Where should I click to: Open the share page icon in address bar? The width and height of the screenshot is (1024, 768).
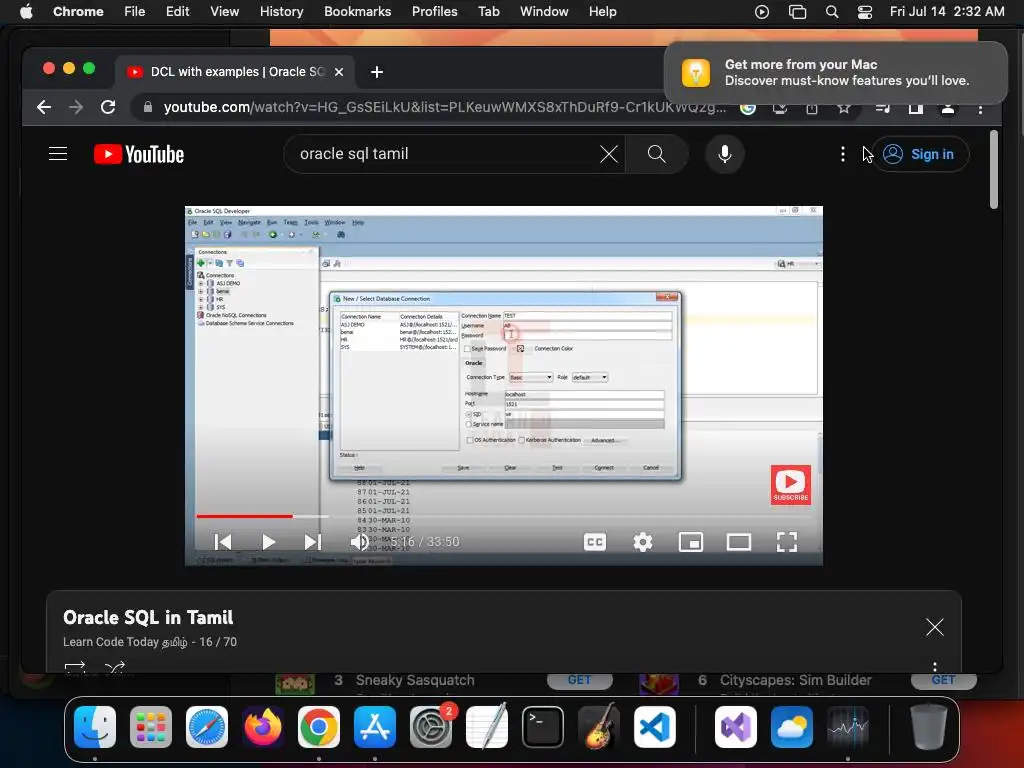812,107
